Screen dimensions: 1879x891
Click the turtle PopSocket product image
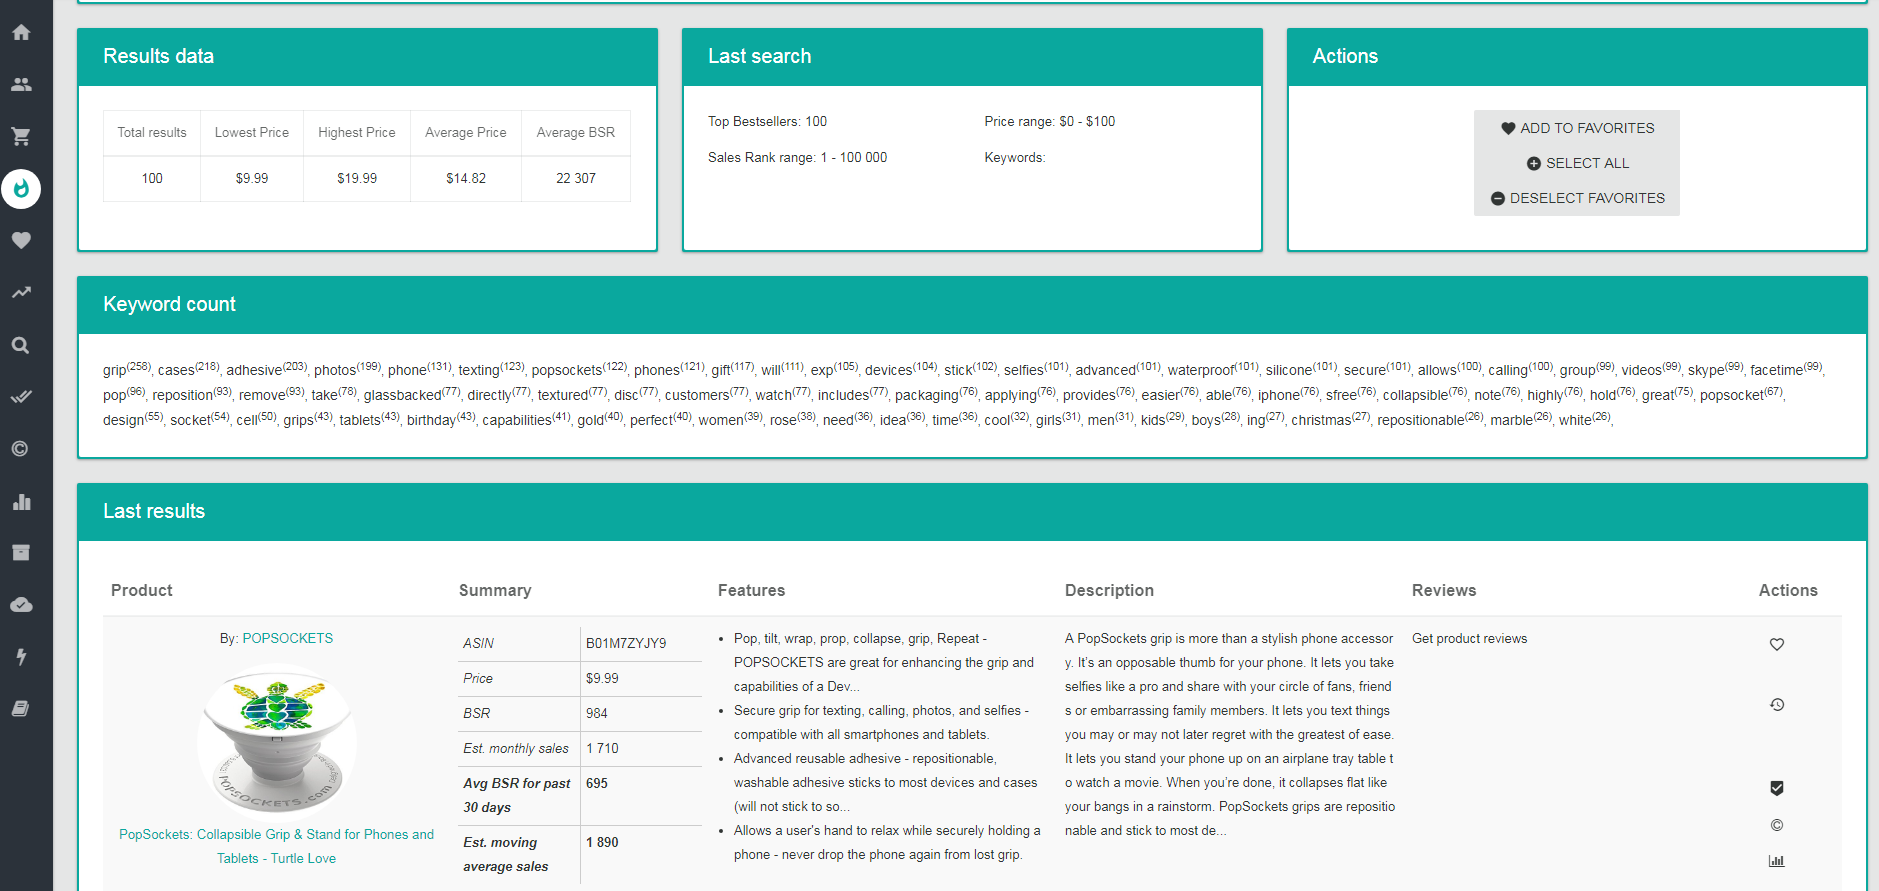pyautogui.click(x=277, y=742)
